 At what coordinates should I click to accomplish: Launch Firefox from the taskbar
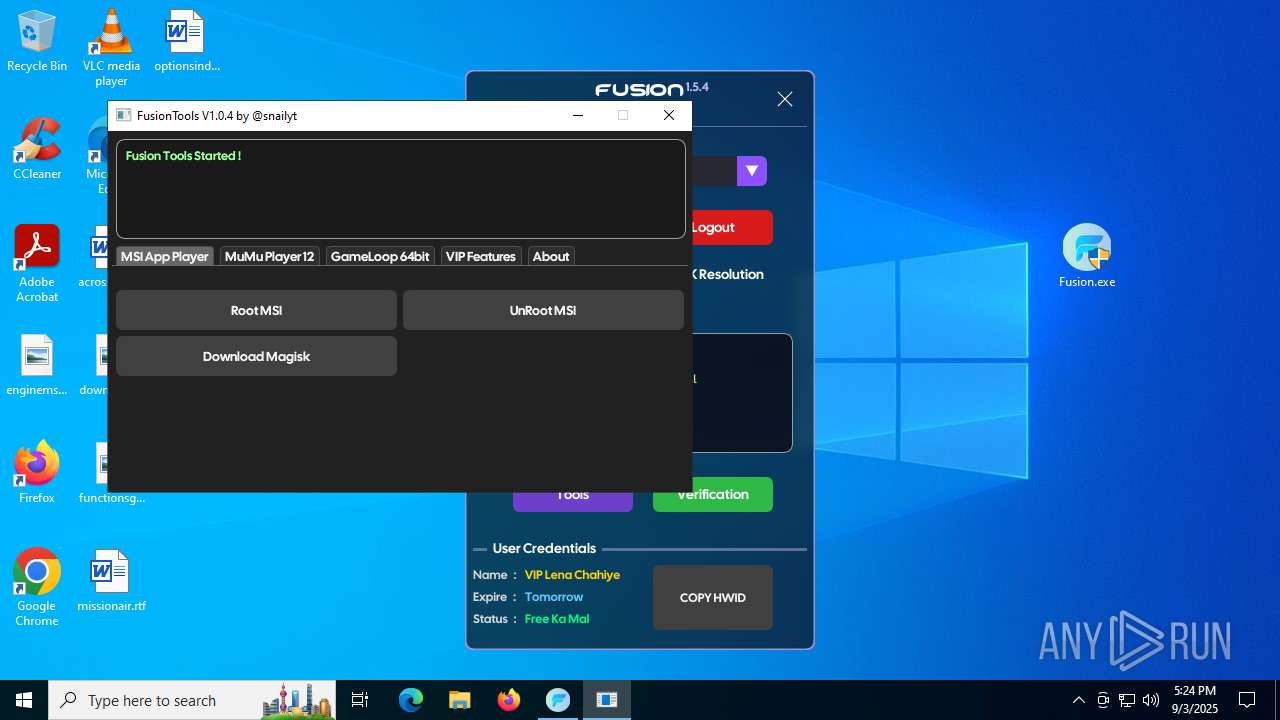[x=509, y=700]
